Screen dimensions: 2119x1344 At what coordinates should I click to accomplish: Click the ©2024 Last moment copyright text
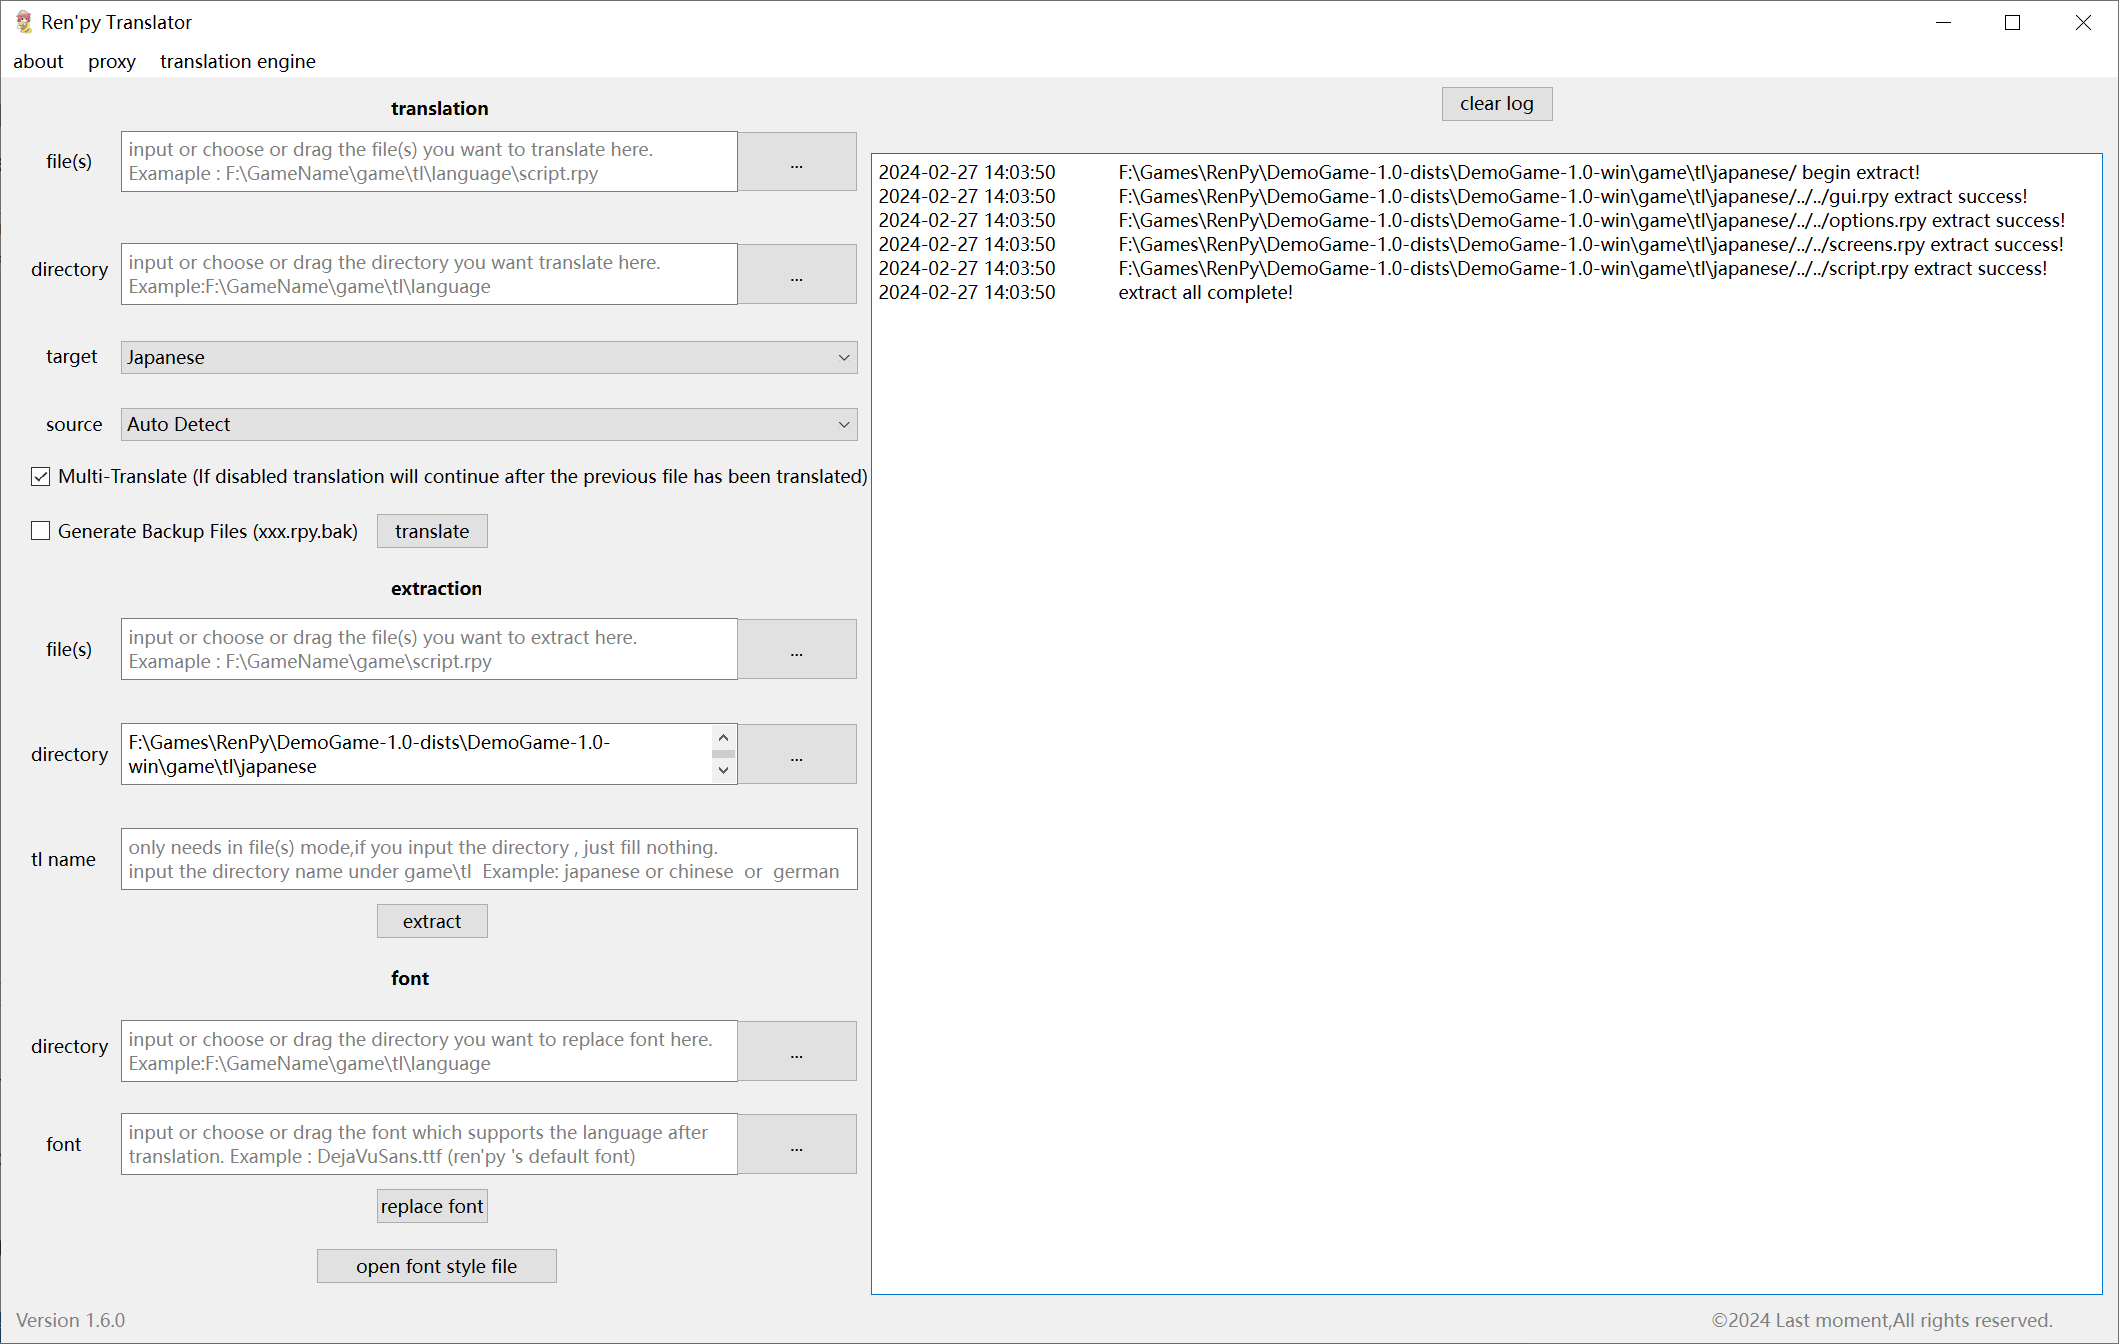tap(1882, 1320)
